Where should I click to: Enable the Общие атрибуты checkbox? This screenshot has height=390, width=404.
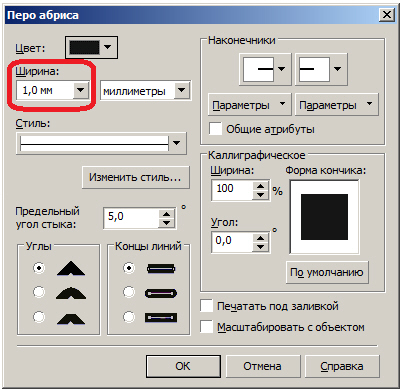pyautogui.click(x=215, y=129)
